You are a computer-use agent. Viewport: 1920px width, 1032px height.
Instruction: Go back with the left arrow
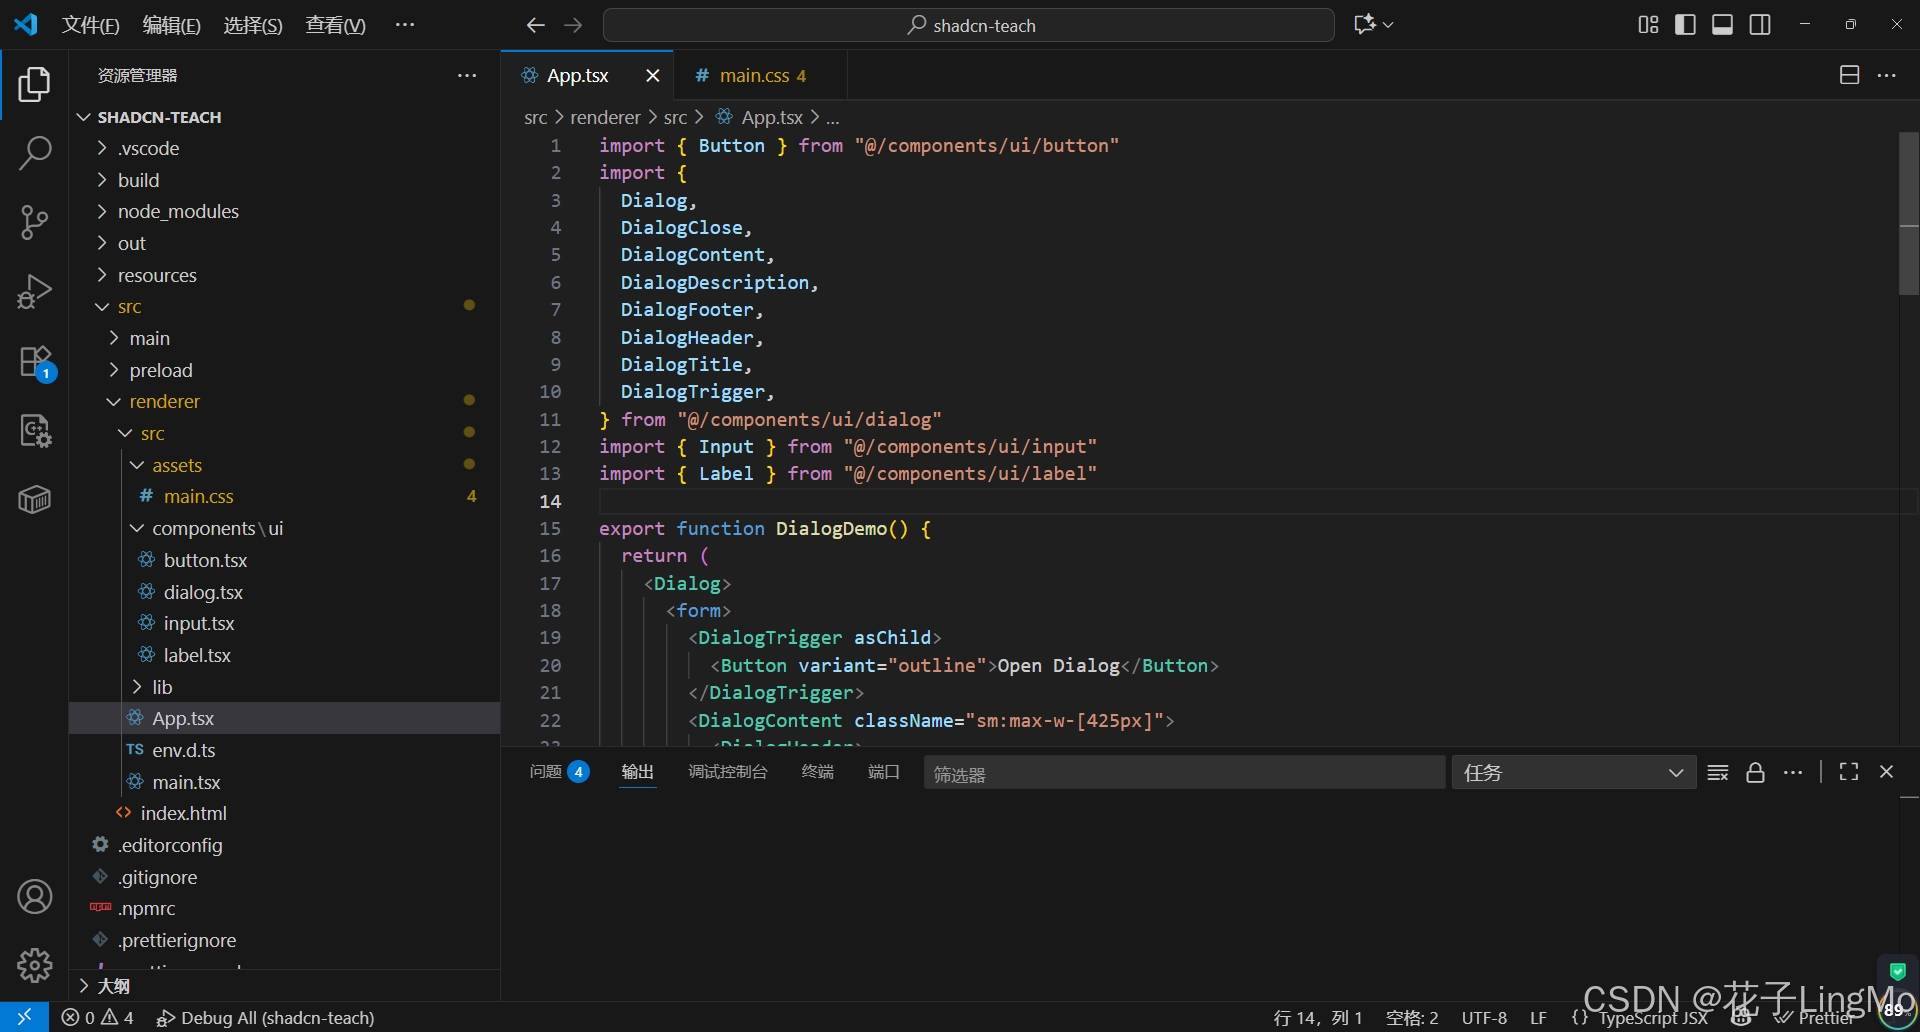536,25
